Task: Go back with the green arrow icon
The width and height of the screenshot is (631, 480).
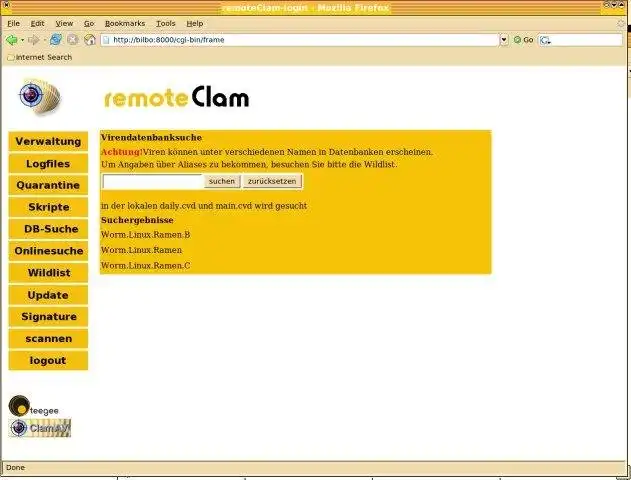Action: point(11,40)
